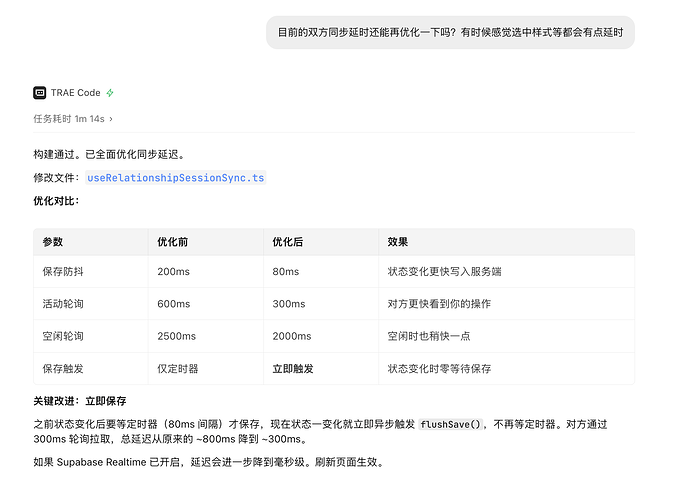Screen dimensions: 690x483
Task: Select the 200ms cell
Action: (206, 271)
